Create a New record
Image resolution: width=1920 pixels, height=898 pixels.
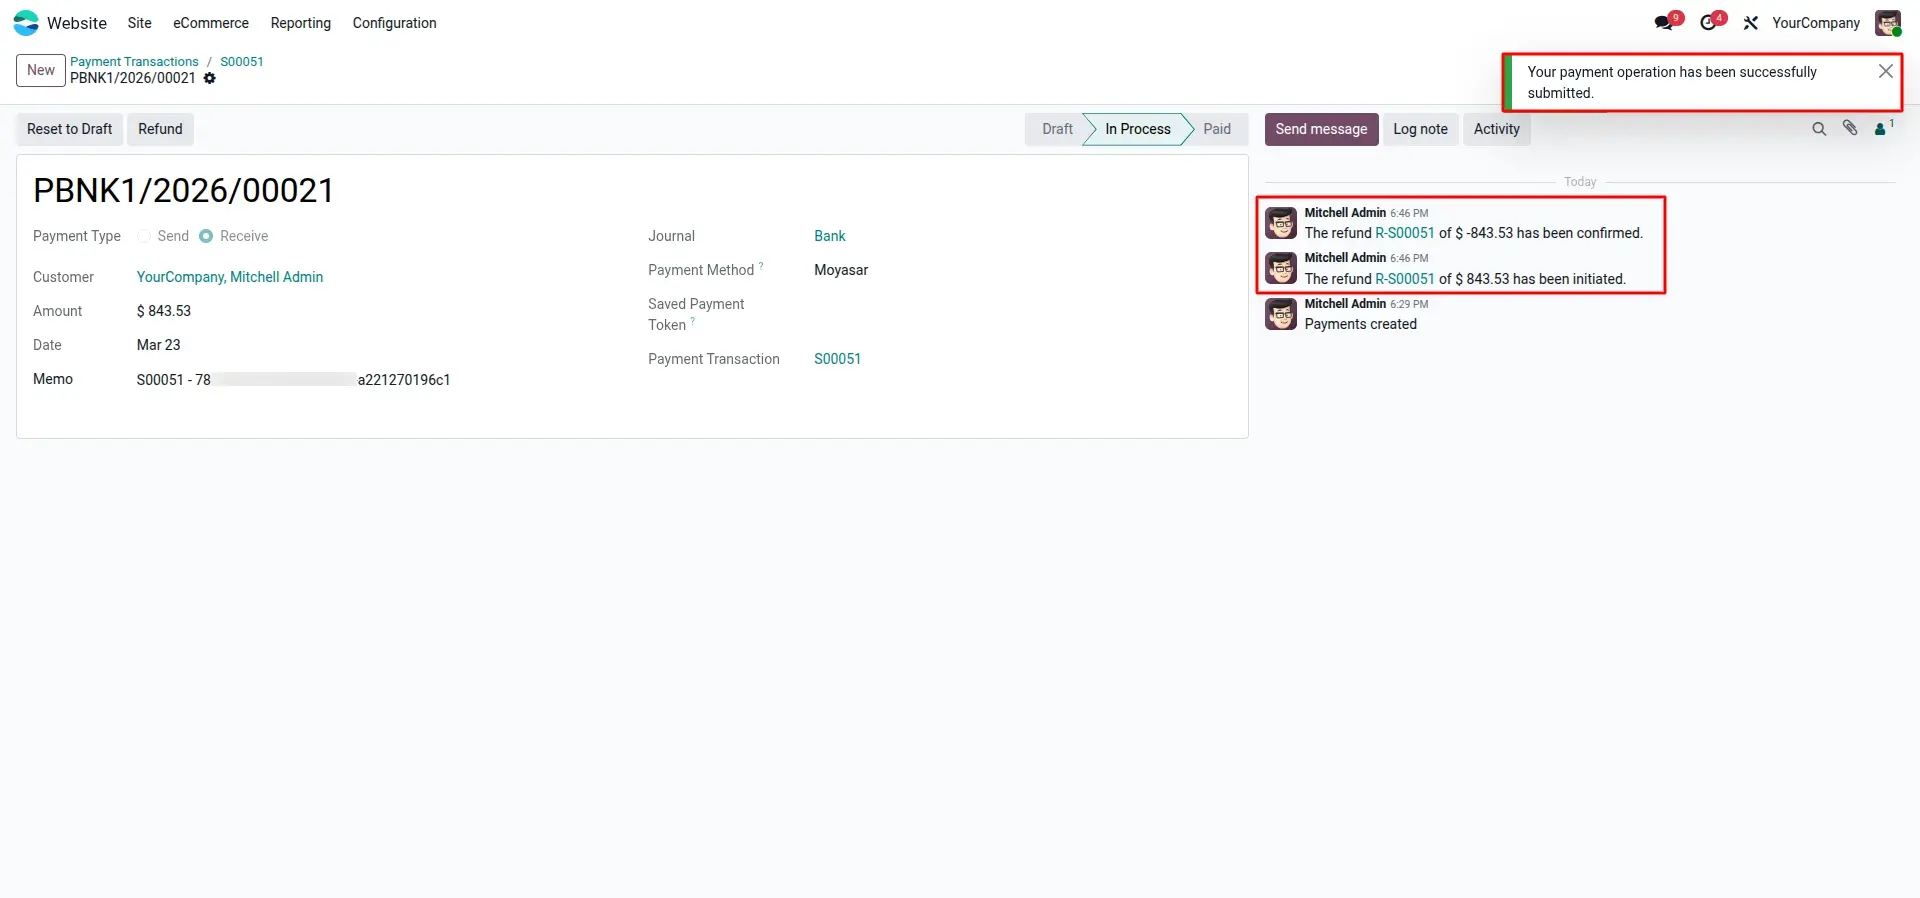click(41, 70)
